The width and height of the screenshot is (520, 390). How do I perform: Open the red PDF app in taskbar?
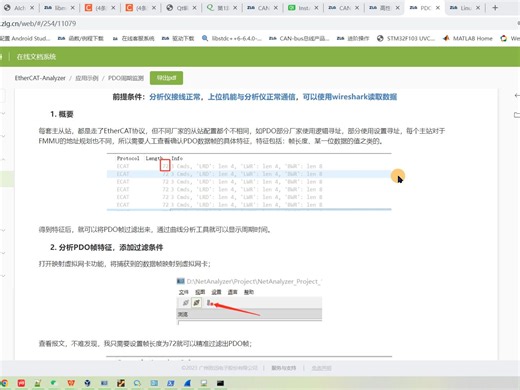[21, 383]
